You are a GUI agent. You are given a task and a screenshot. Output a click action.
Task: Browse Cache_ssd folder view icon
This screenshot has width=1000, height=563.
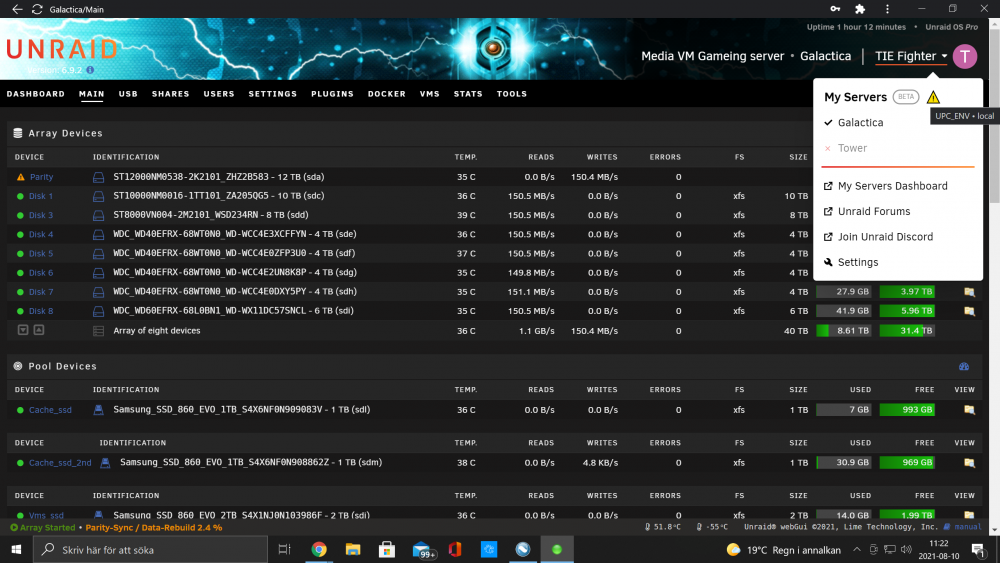click(969, 410)
